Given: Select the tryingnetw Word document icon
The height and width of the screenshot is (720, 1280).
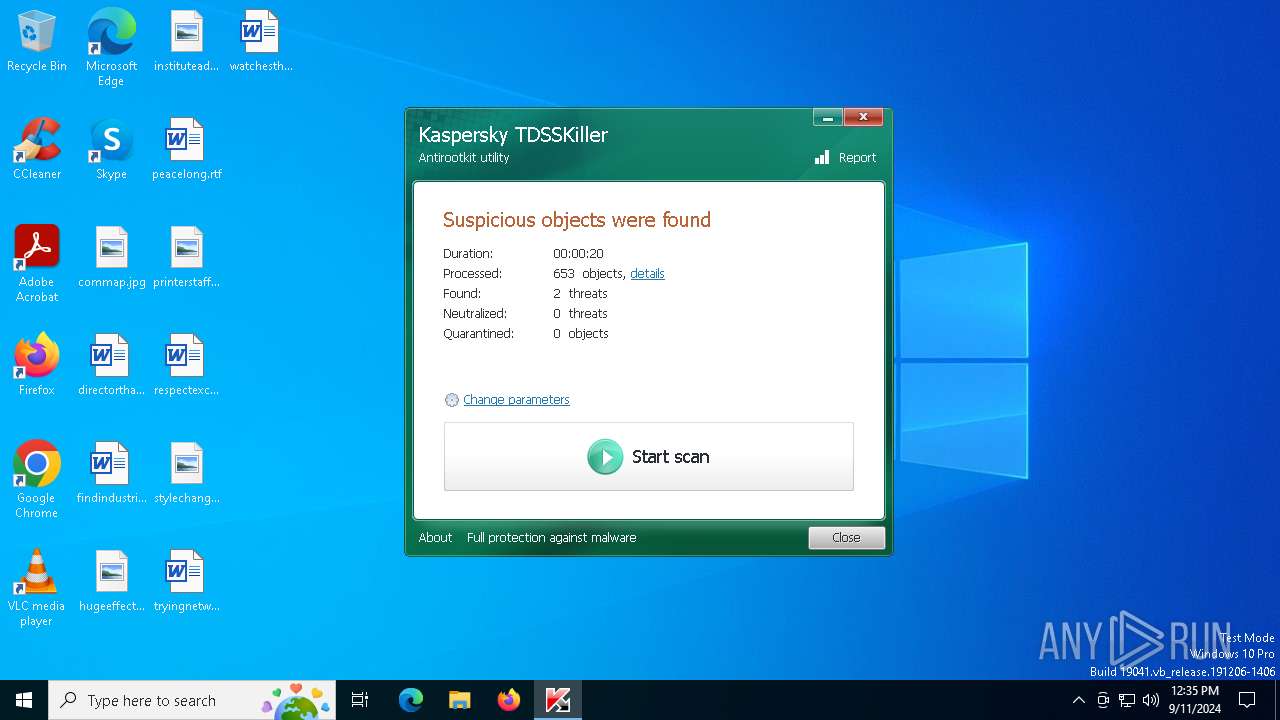Looking at the screenshot, I should (186, 582).
